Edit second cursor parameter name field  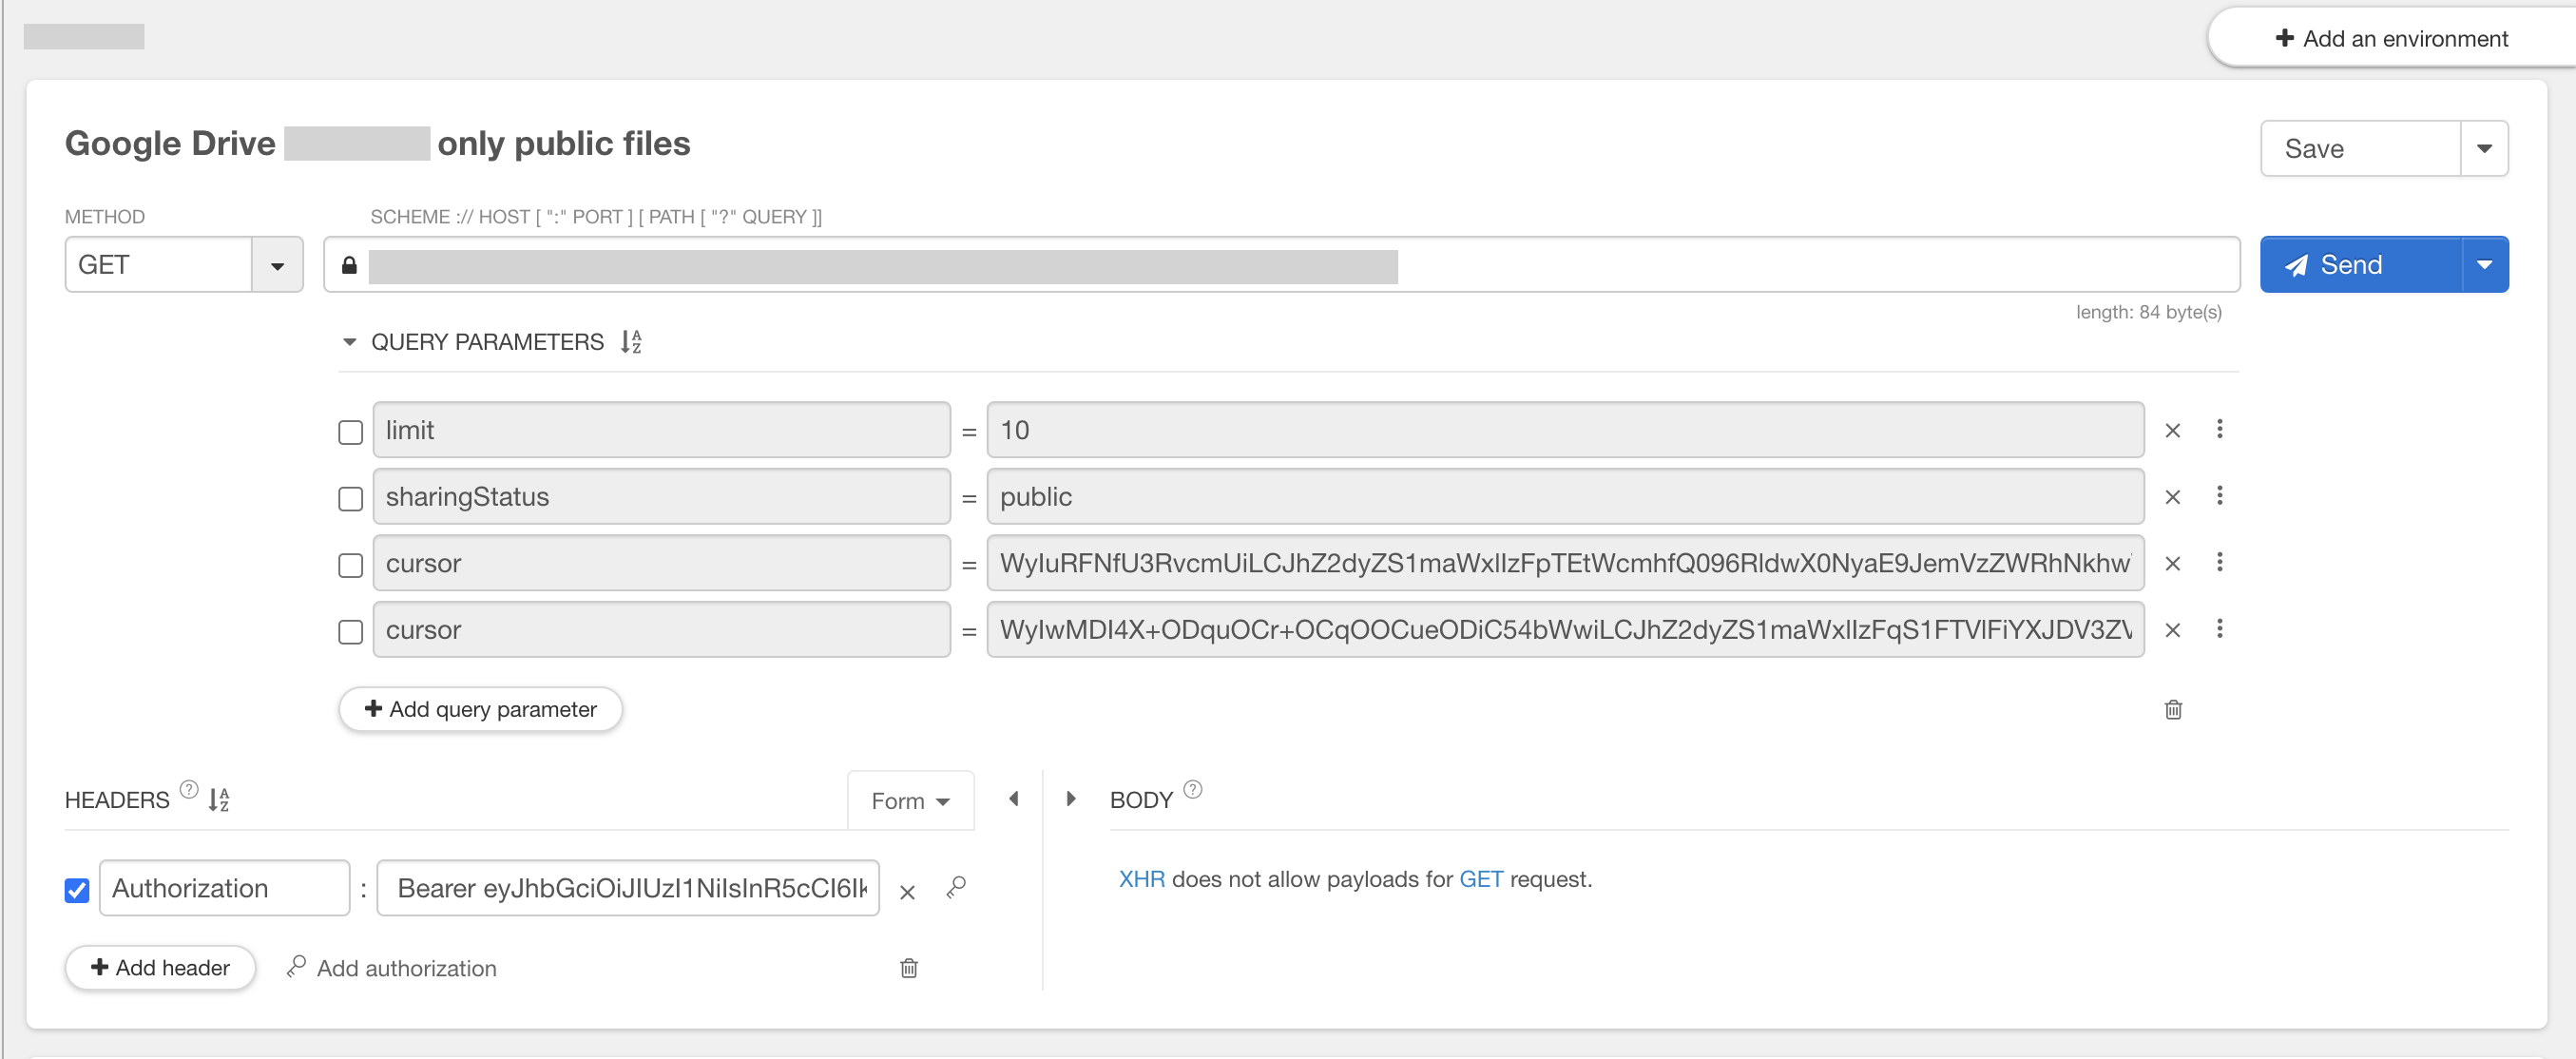pos(661,630)
